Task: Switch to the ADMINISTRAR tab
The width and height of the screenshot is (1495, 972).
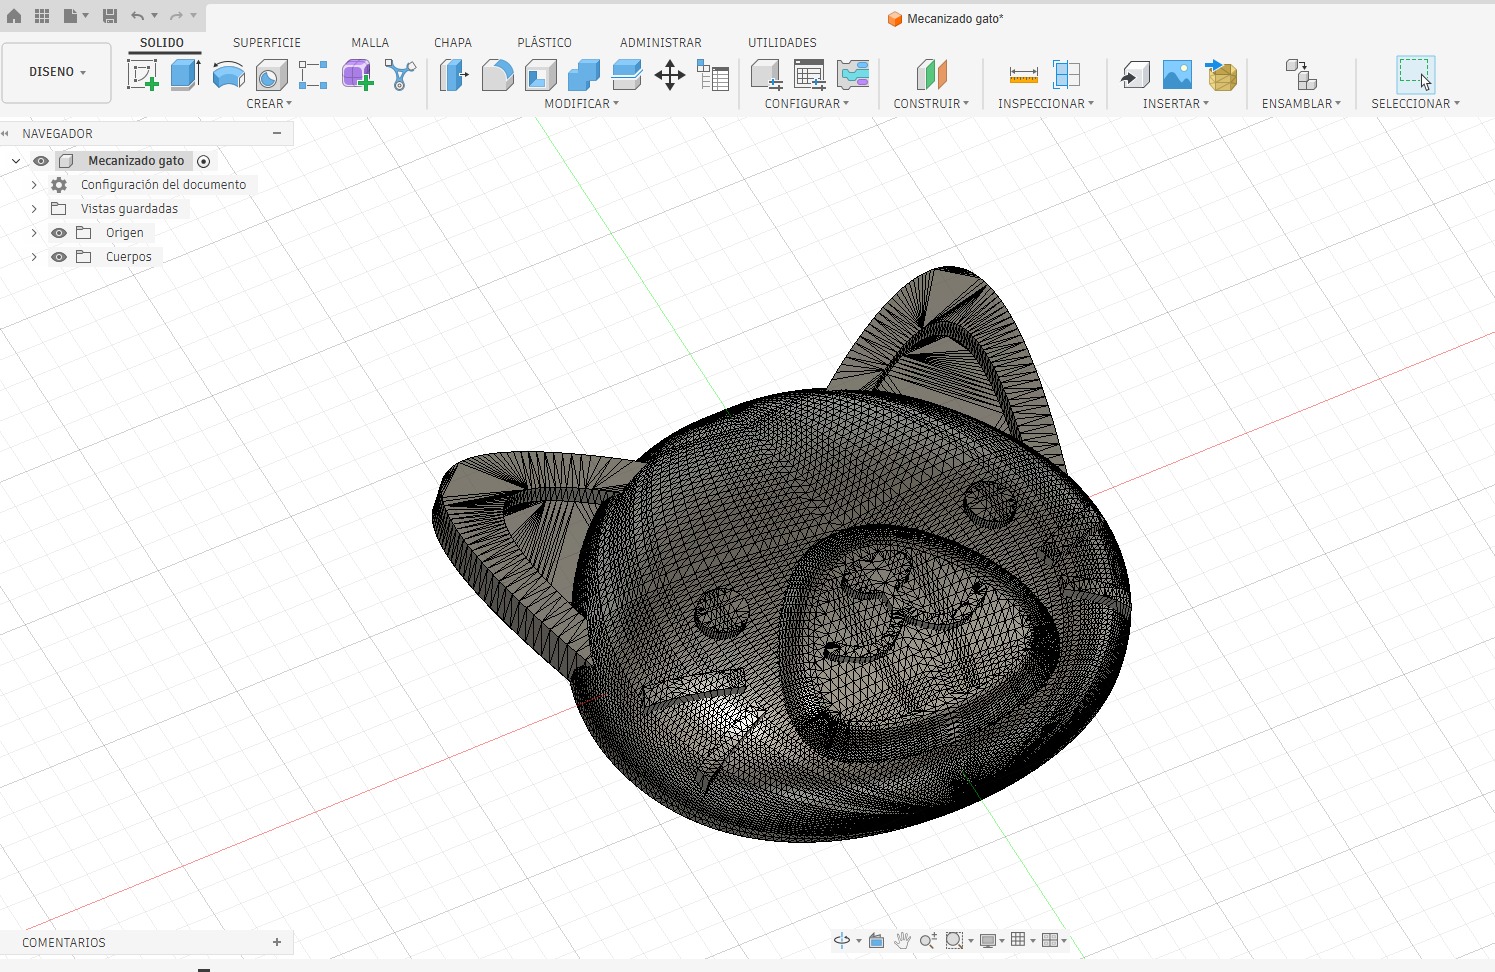Action: pos(661,43)
